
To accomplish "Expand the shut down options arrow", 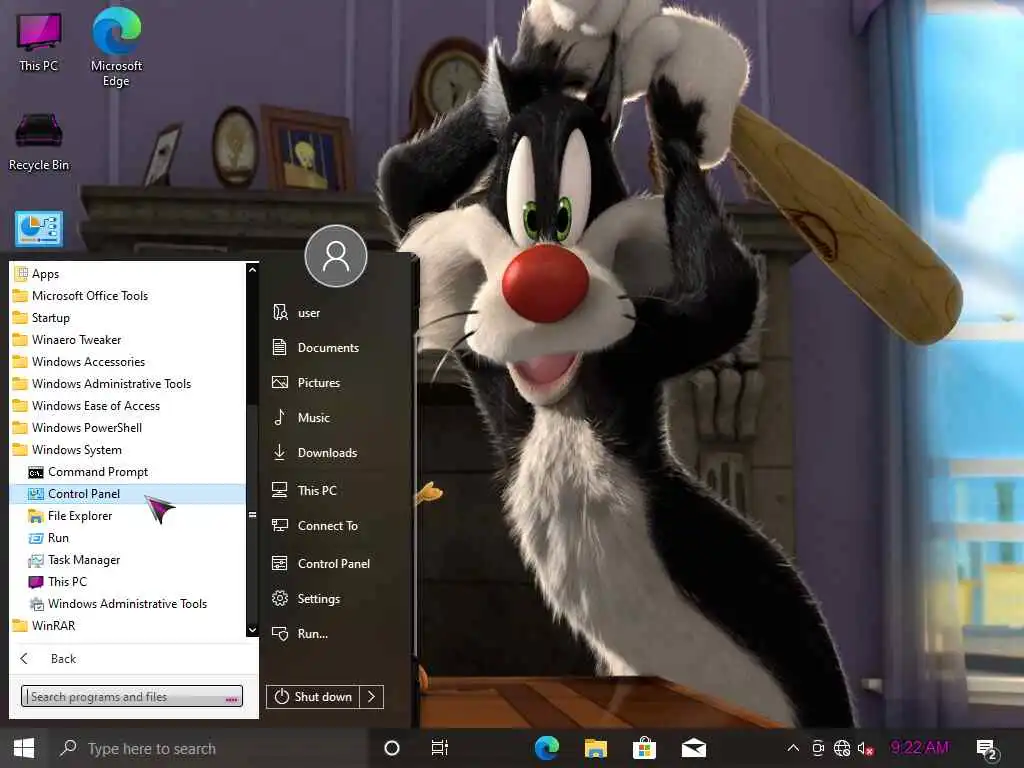I will click(x=371, y=697).
